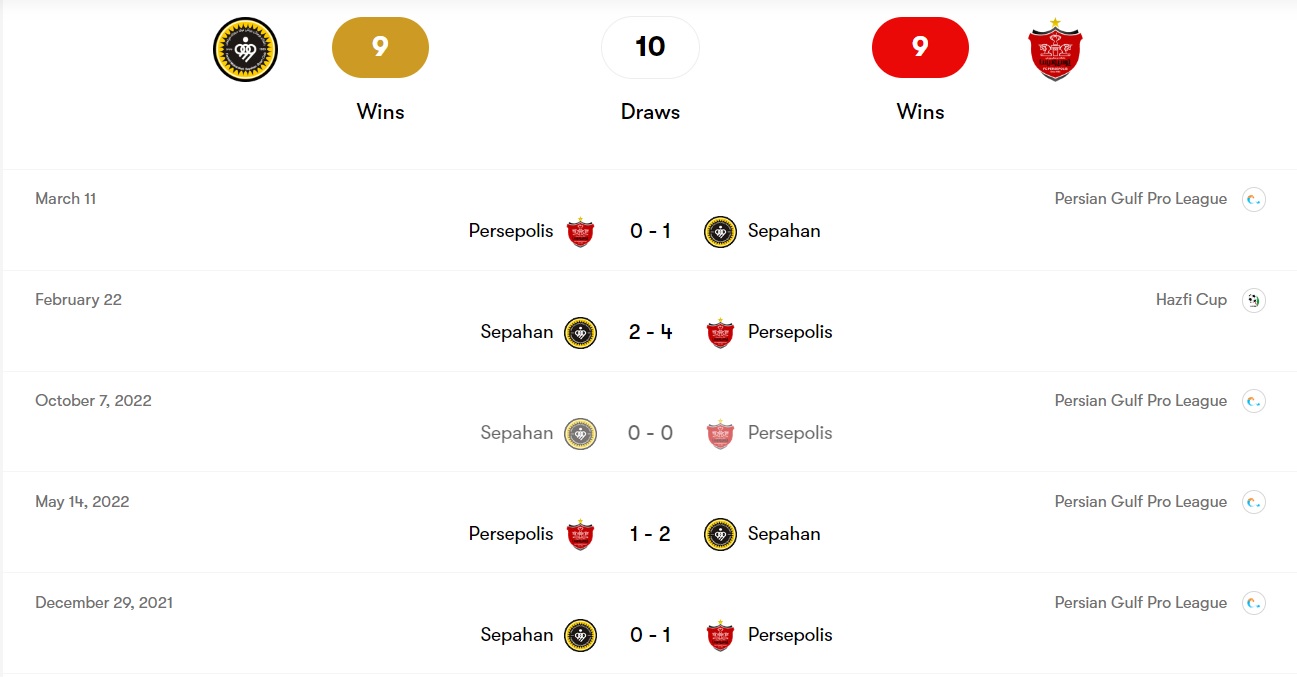The width and height of the screenshot is (1297, 677).
Task: Open the 2 - 4 score of the Hazfi Cup match
Action: click(650, 332)
